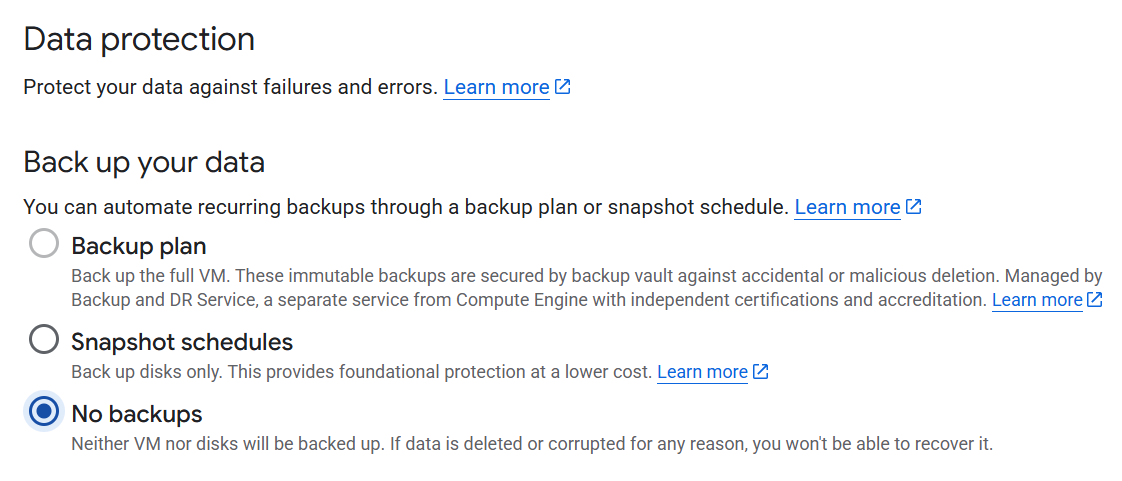Viewport: 1122px width, 481px height.
Task: Select the Backup plan radio button
Action: [x=44, y=244]
